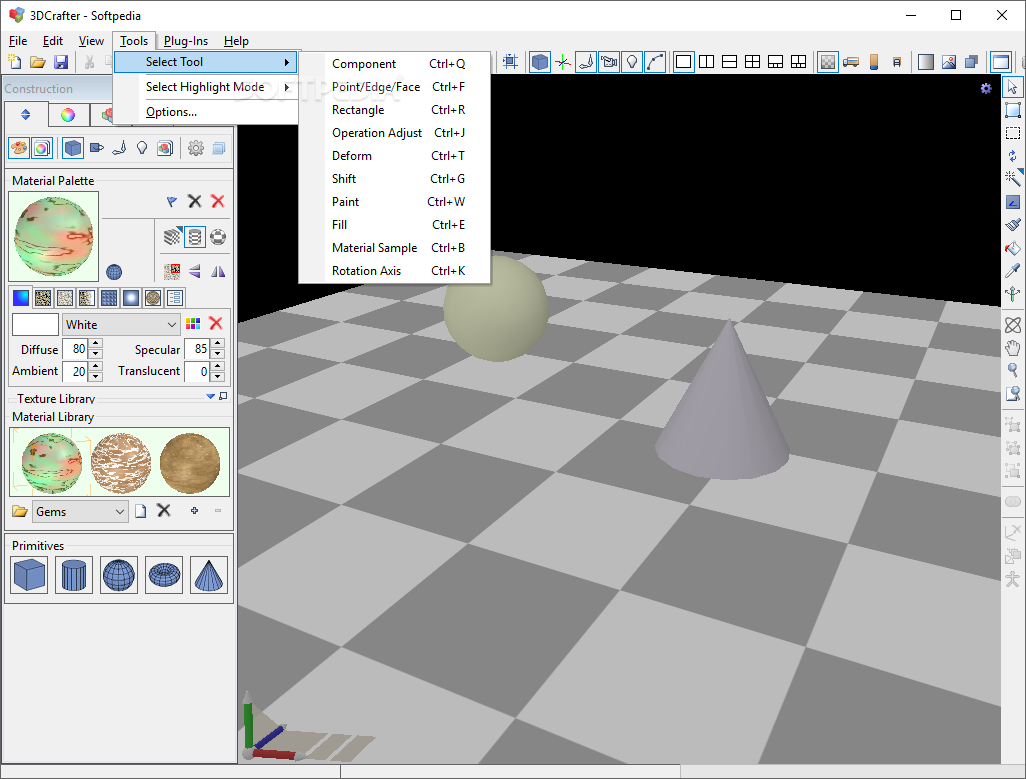1026x779 pixels.
Task: Open color picker grid icon
Action: click(193, 324)
